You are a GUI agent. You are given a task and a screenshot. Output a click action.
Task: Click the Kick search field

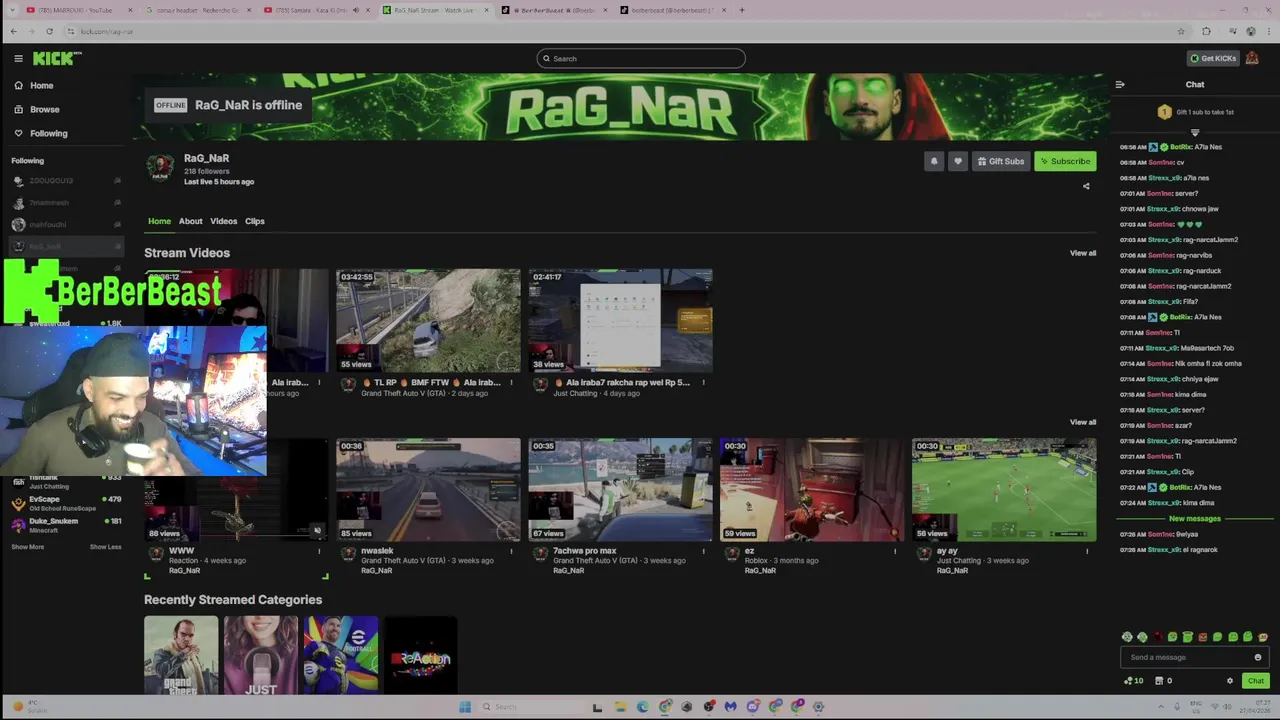[x=641, y=58]
